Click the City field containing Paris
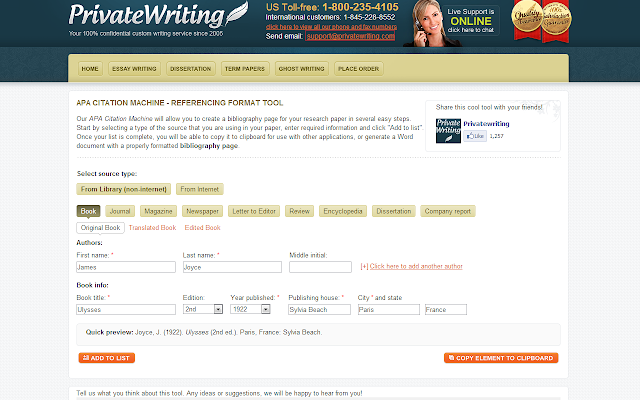The image size is (640, 400). point(389,309)
